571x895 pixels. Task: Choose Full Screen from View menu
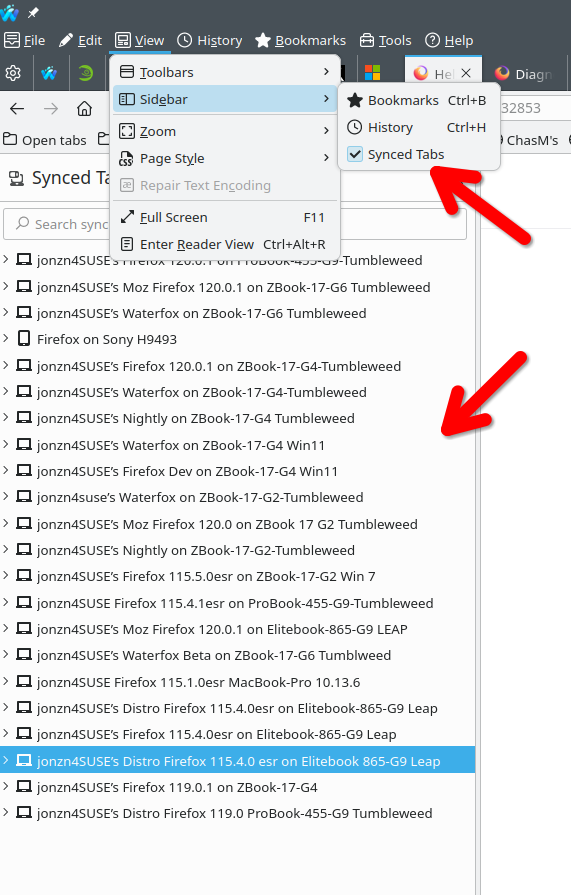pos(226,217)
